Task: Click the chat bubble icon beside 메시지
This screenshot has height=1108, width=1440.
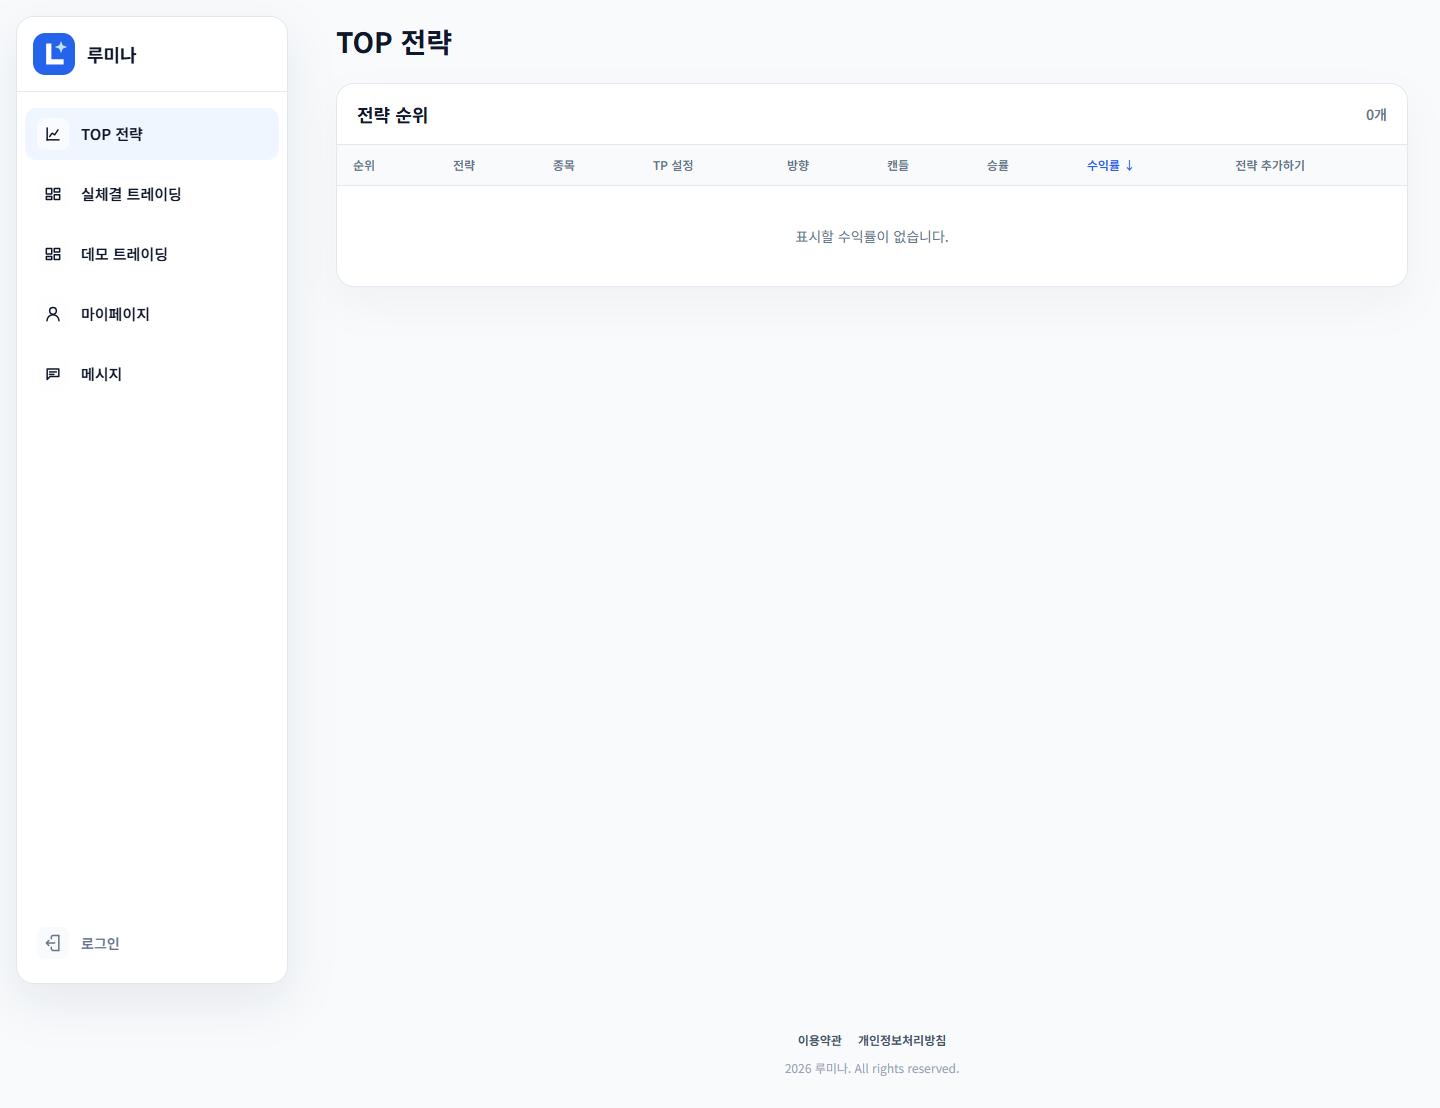Action: pos(53,374)
